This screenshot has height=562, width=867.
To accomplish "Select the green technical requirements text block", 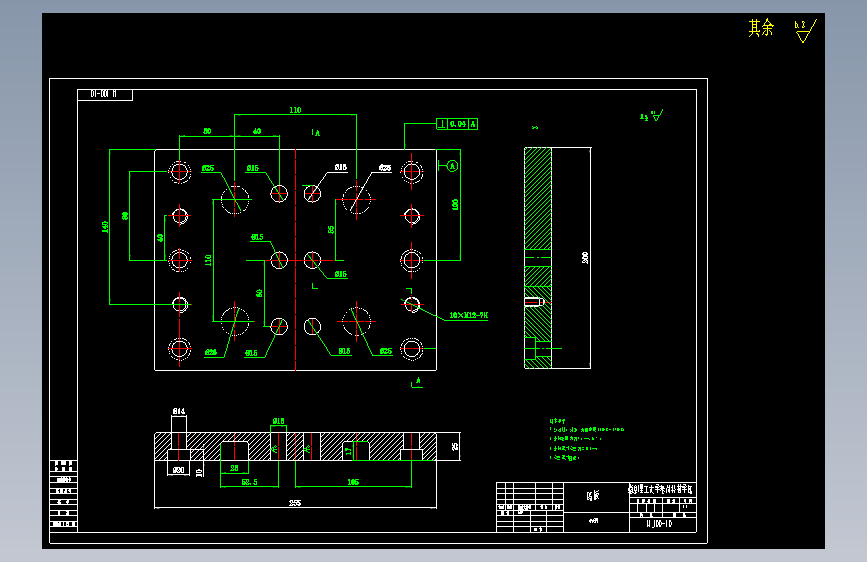I will [587, 440].
